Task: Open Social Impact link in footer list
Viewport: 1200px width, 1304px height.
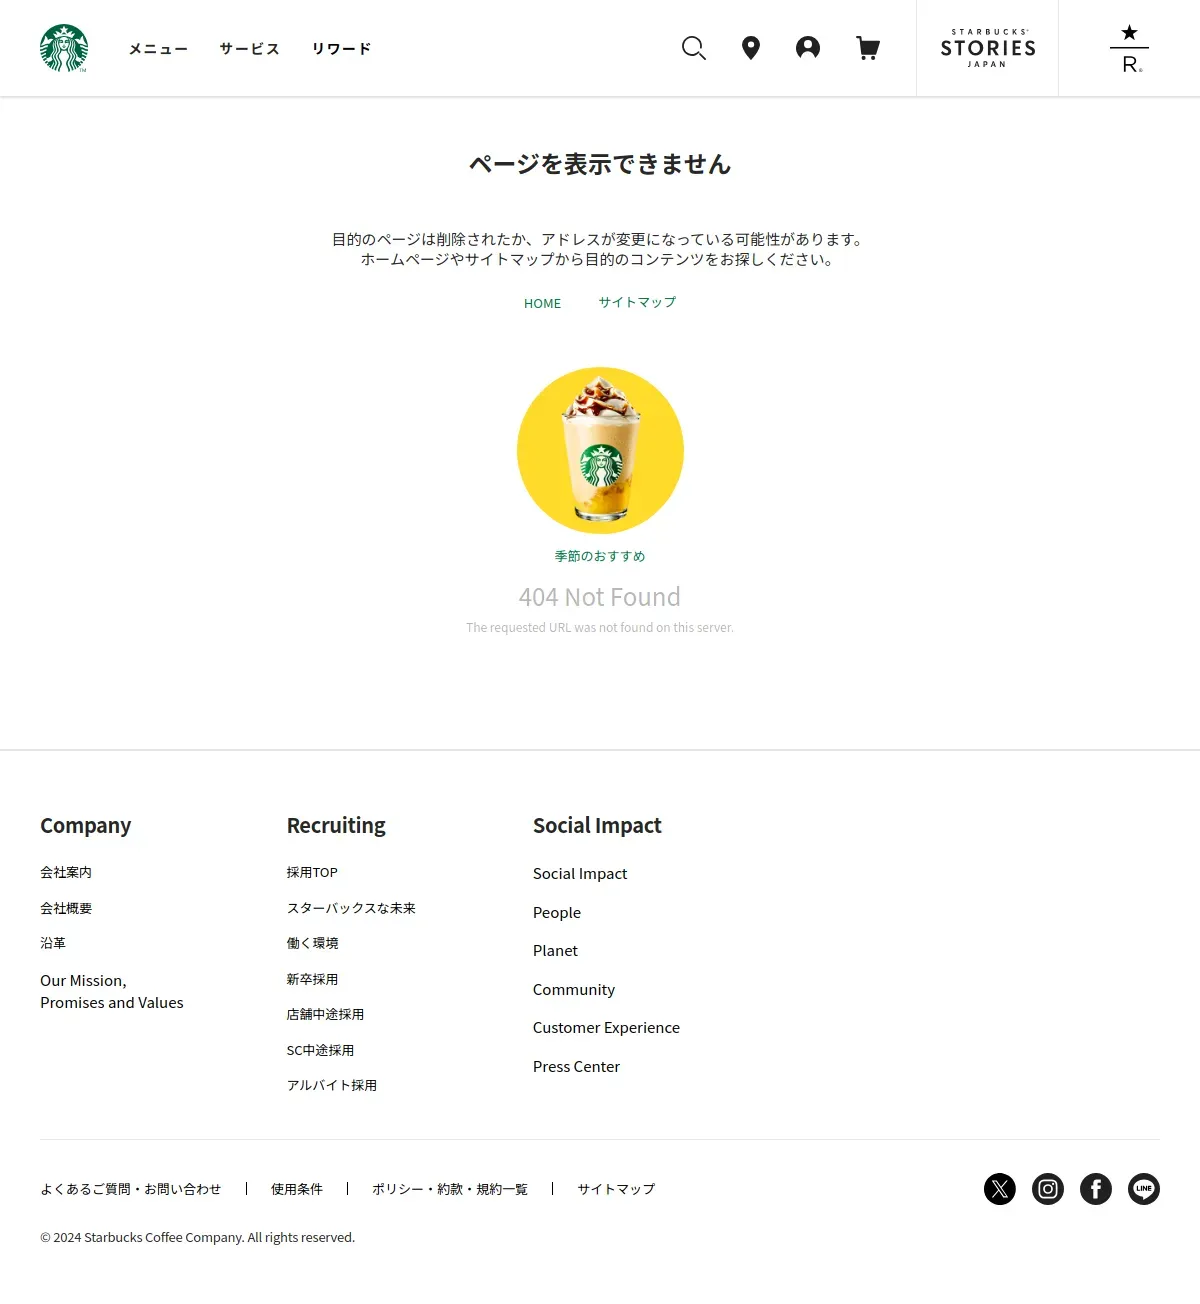Action: [580, 873]
